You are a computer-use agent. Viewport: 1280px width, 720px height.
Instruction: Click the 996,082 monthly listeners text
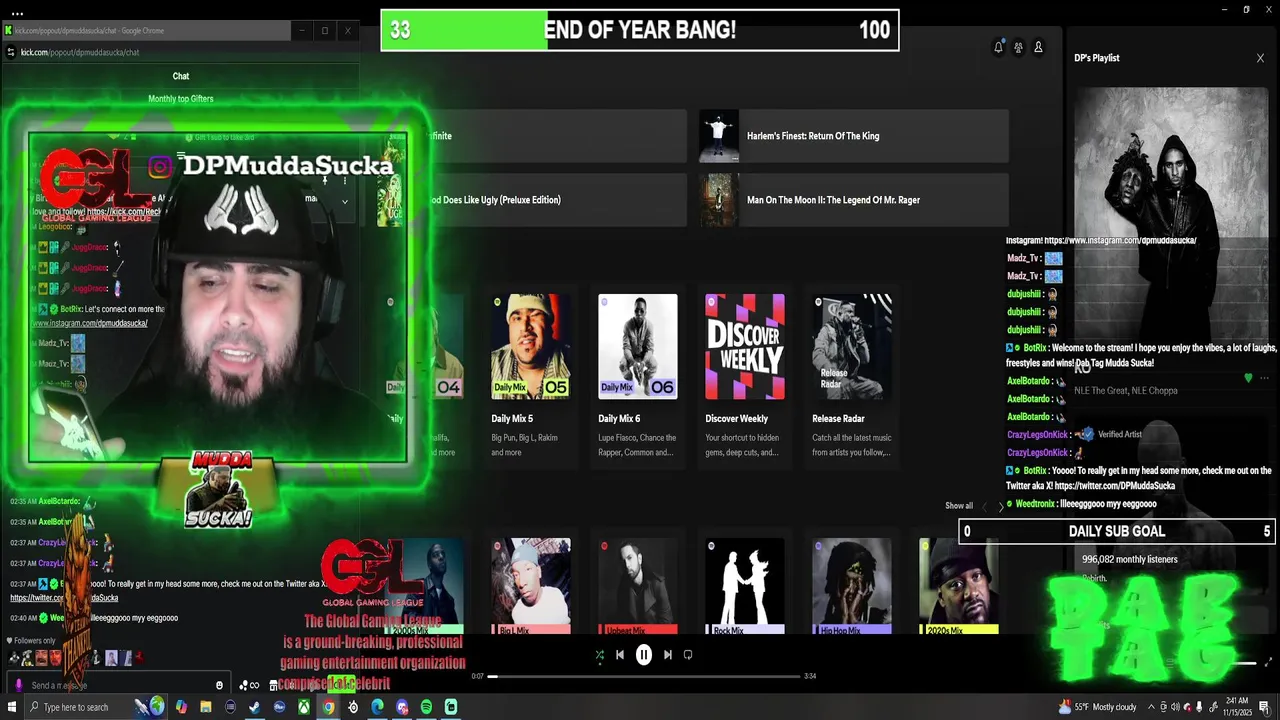1130,560
